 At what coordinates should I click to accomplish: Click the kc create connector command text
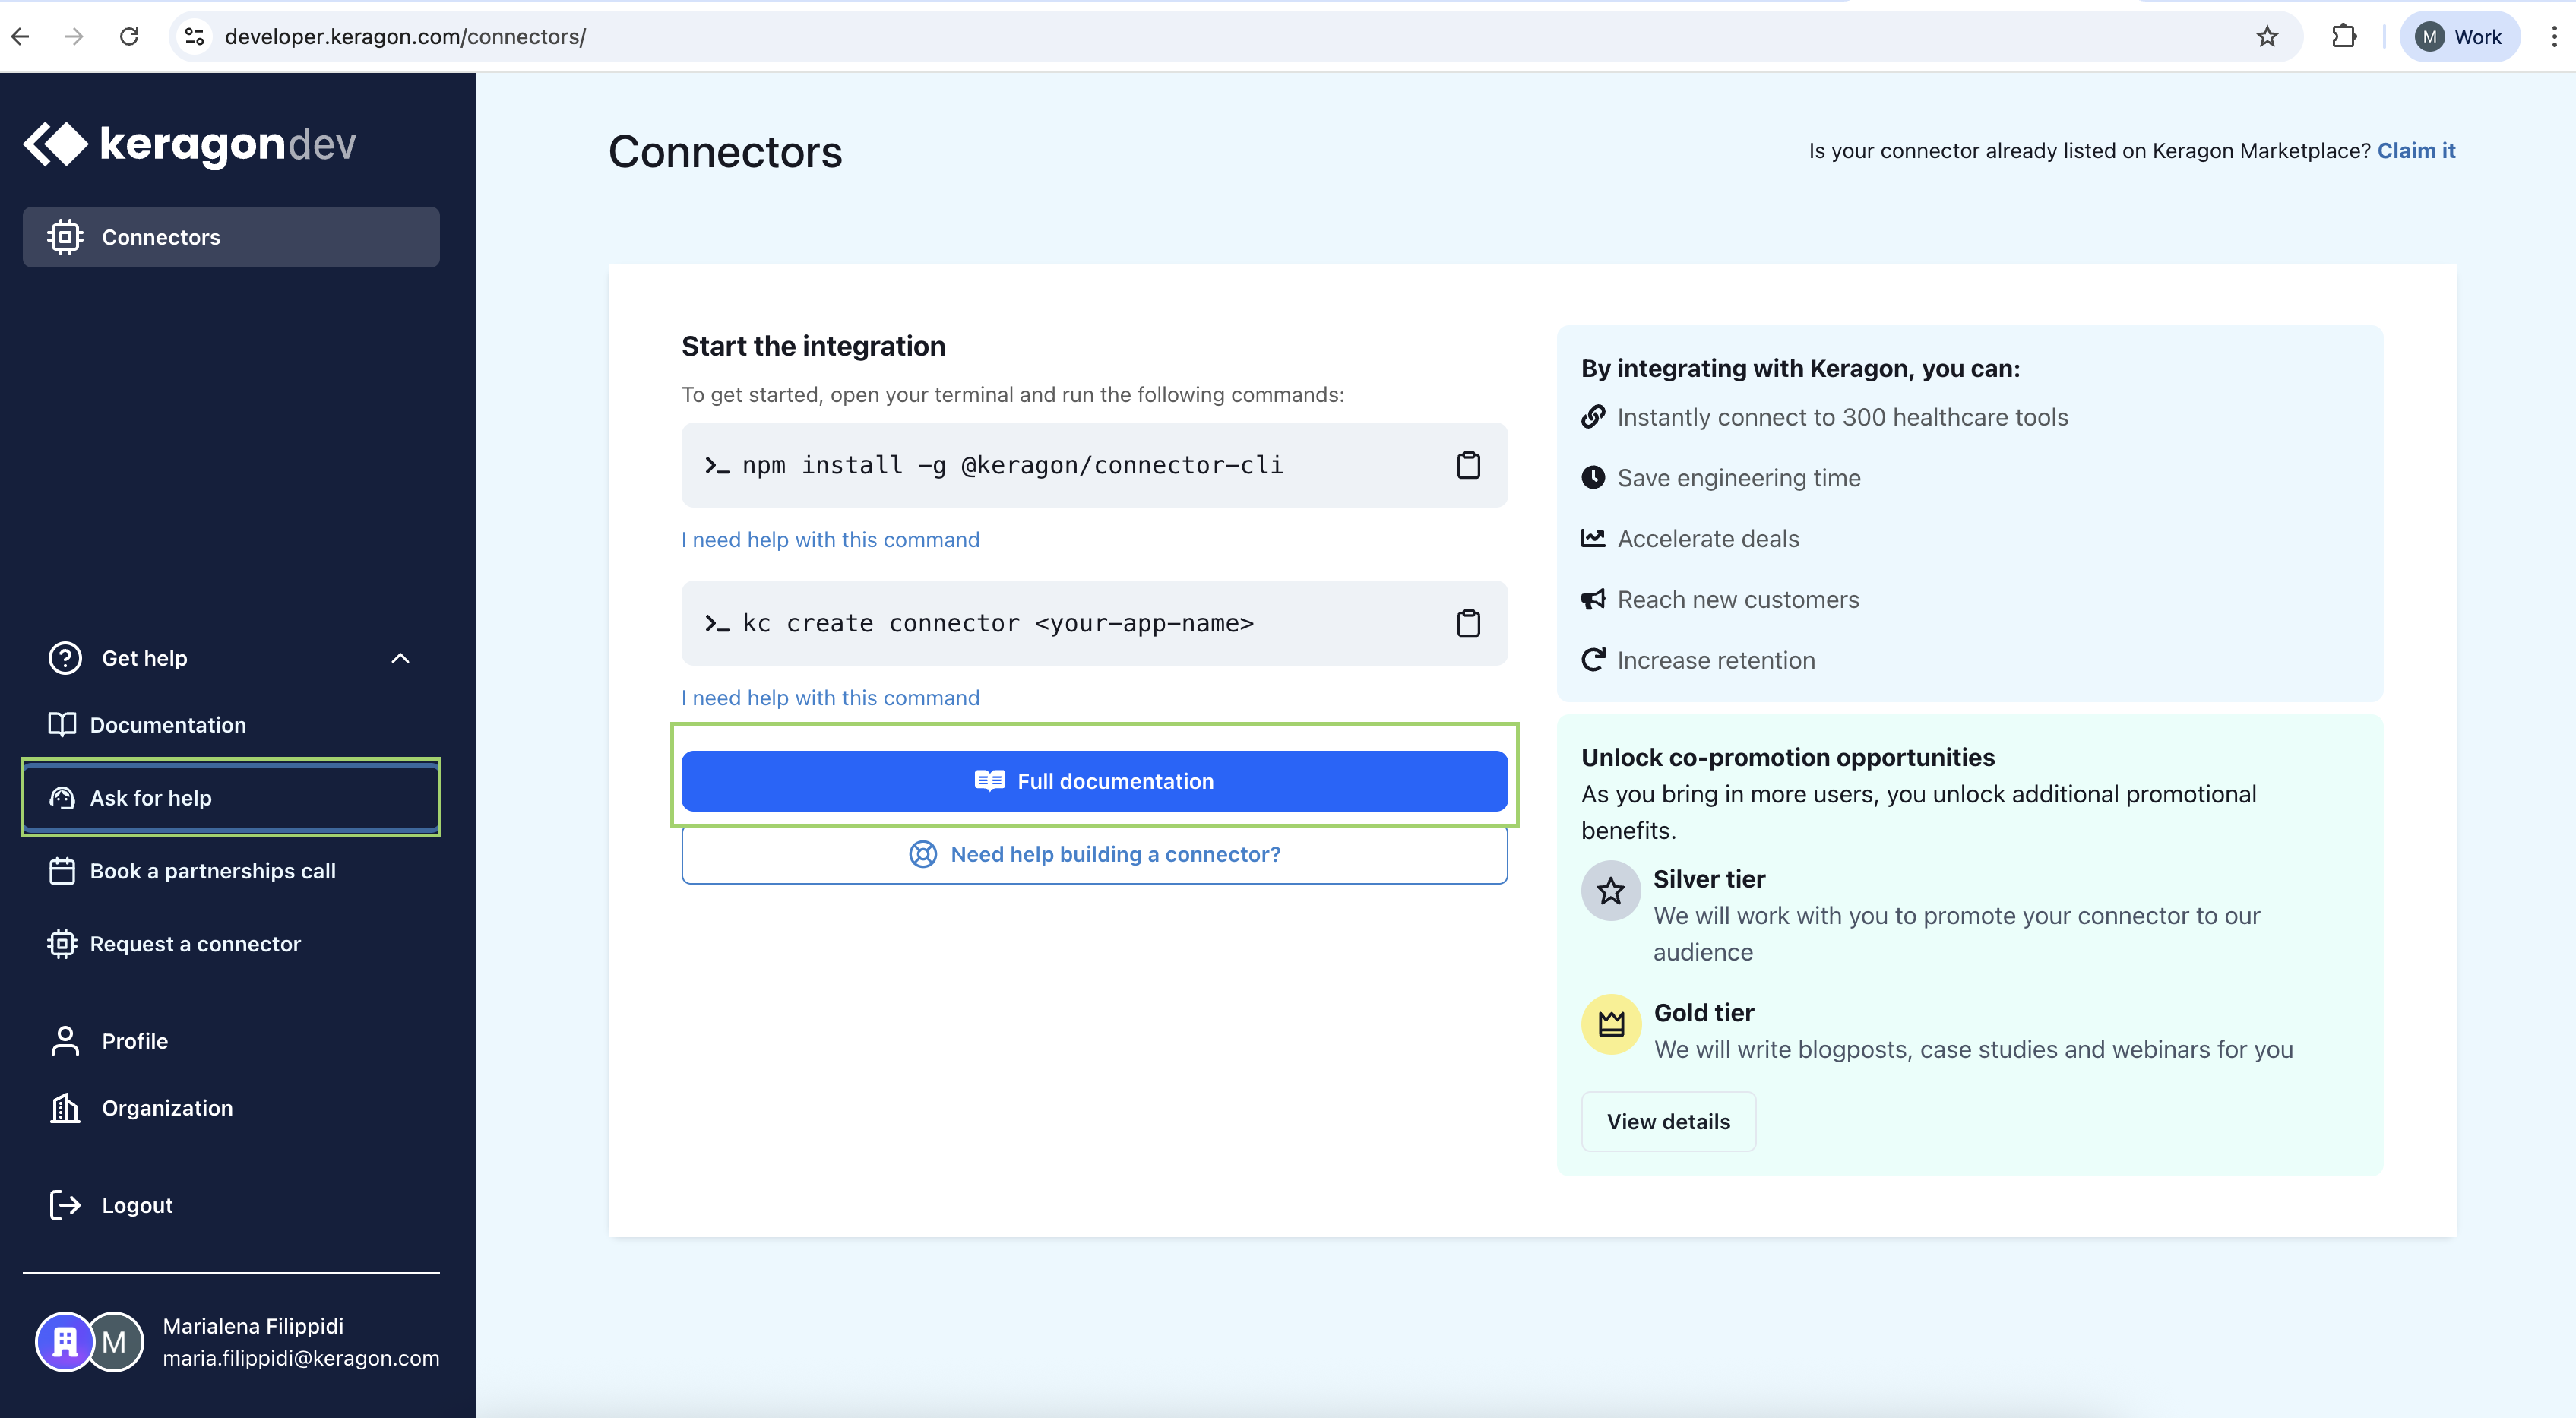(997, 623)
